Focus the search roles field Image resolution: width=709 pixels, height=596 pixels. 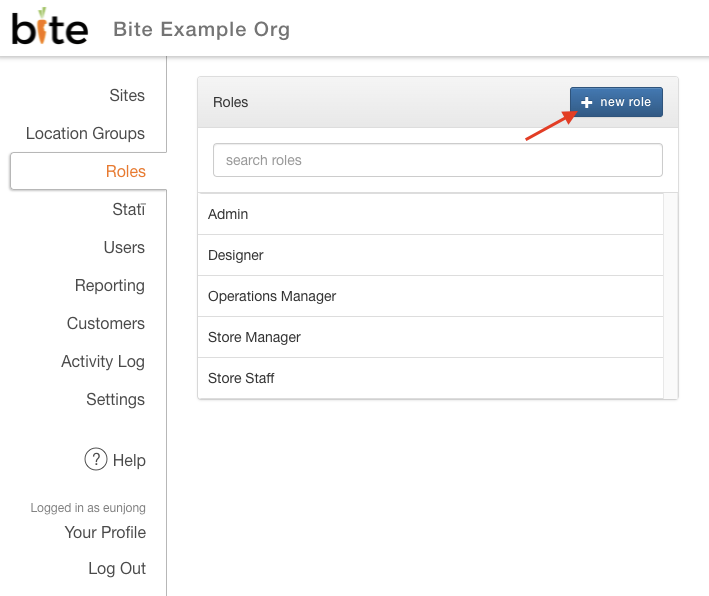(x=437, y=160)
